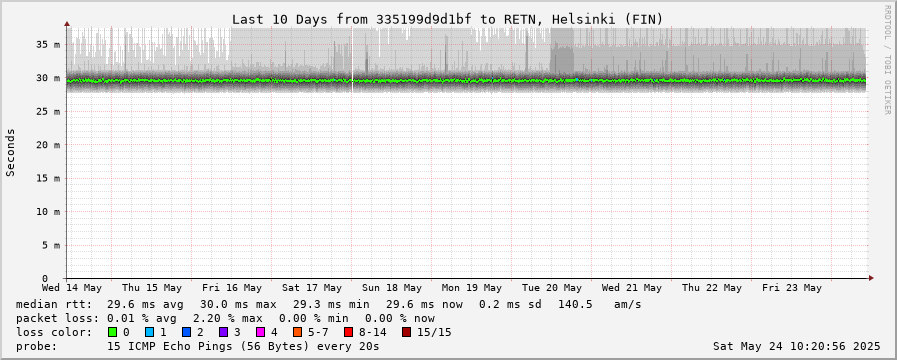Click the graph title mentioning RETN, Helsinki
The image size is (897, 360).
pyautogui.click(x=447, y=19)
